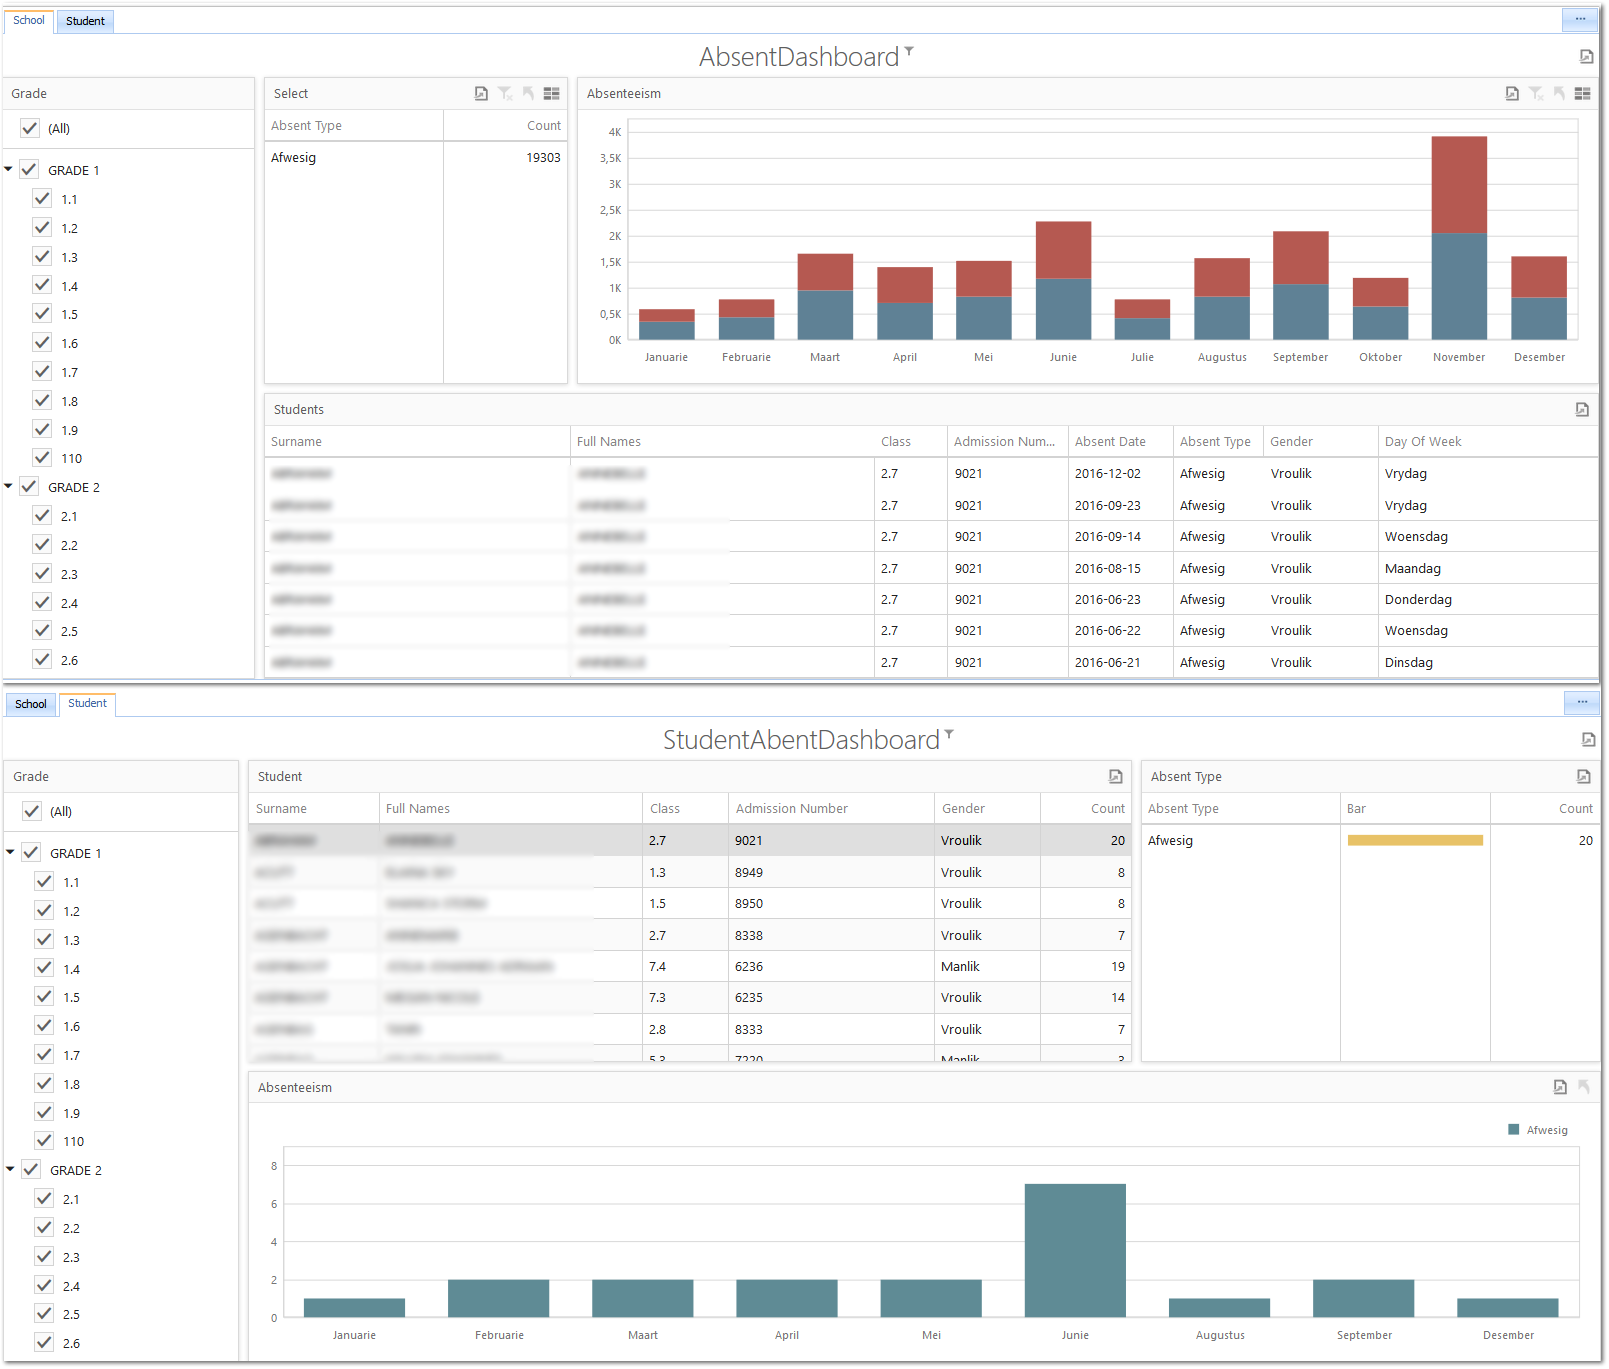Drill up icon on bottom Absenteeism chart
Image resolution: width=1609 pixels, height=1369 pixels.
[1583, 1087]
